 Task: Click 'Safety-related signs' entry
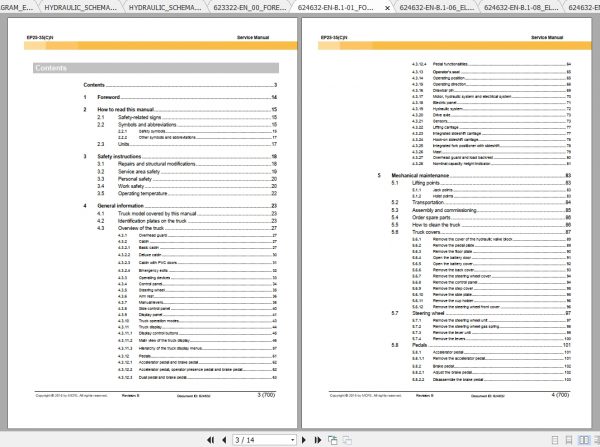tap(187, 117)
